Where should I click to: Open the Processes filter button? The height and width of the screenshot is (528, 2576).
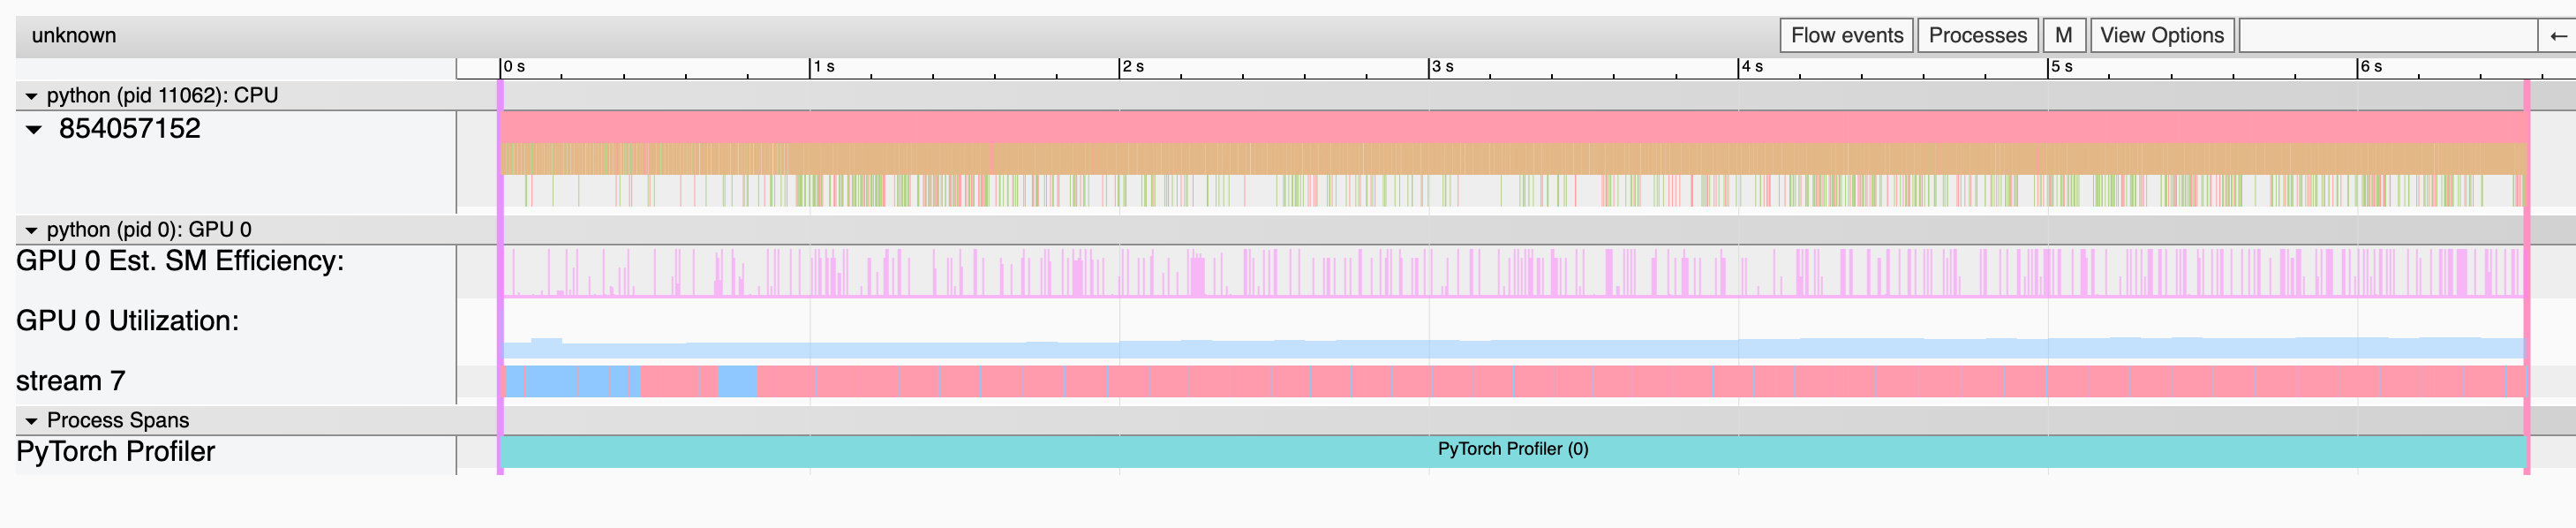click(1977, 35)
